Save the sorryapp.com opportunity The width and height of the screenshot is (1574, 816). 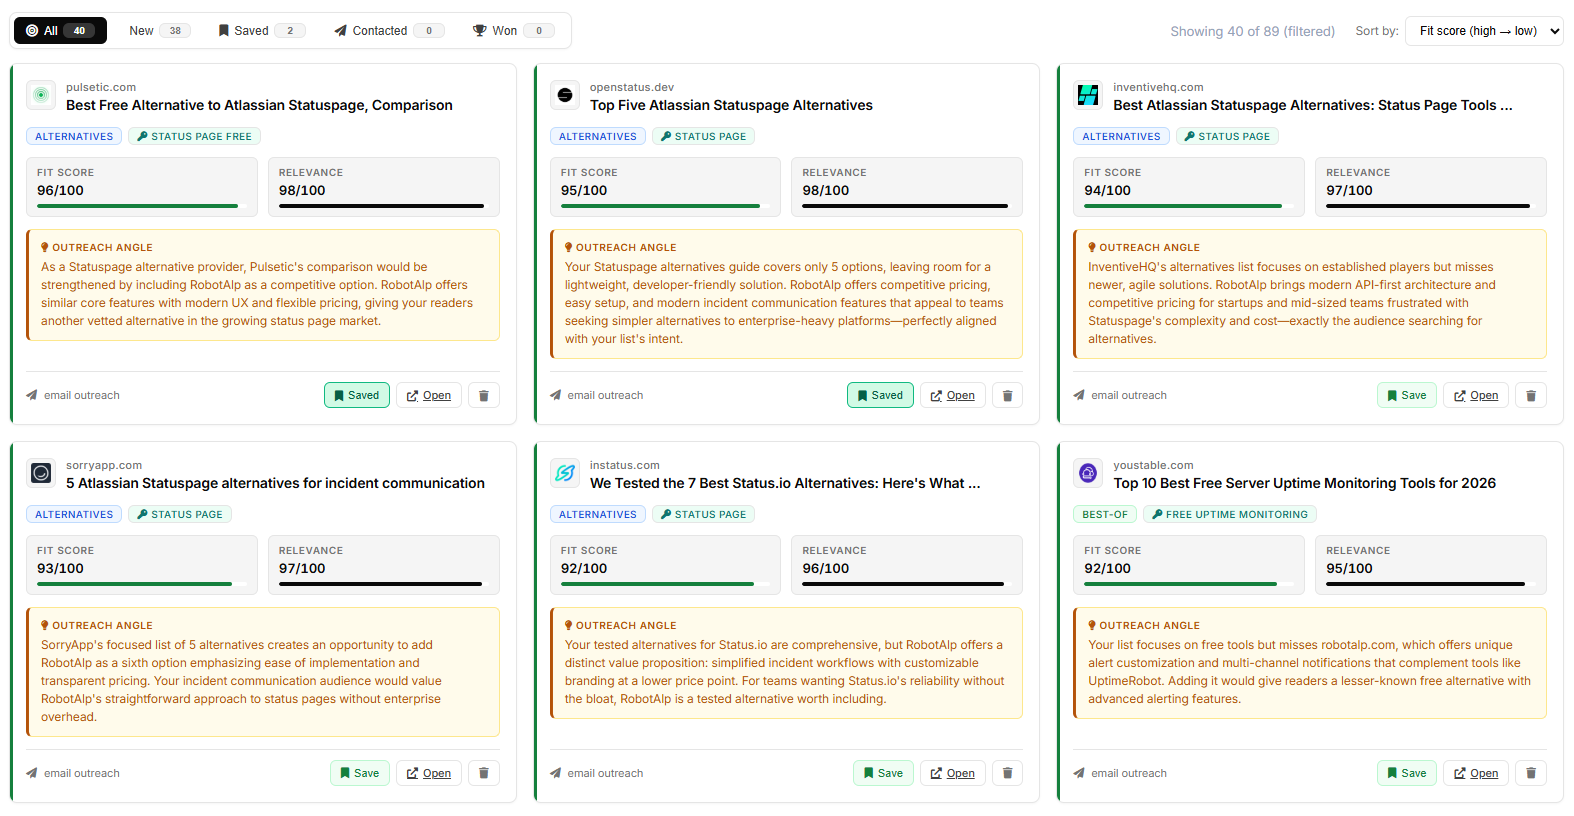(x=360, y=773)
